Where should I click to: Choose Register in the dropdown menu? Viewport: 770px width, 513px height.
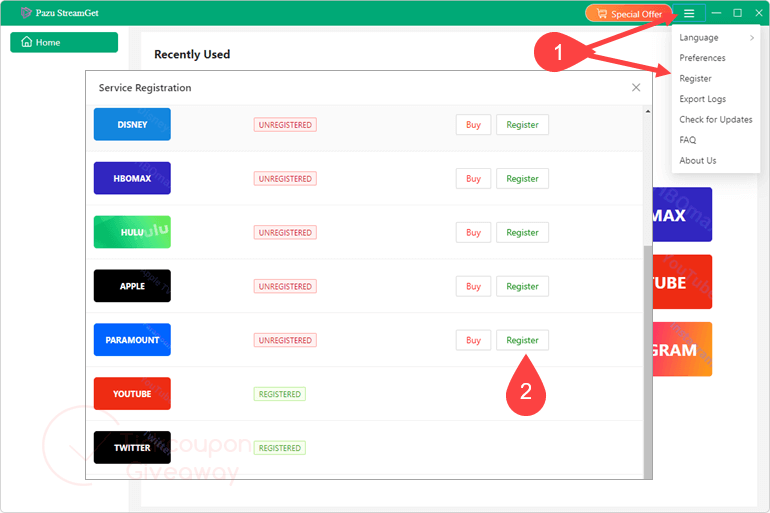click(x=716, y=79)
